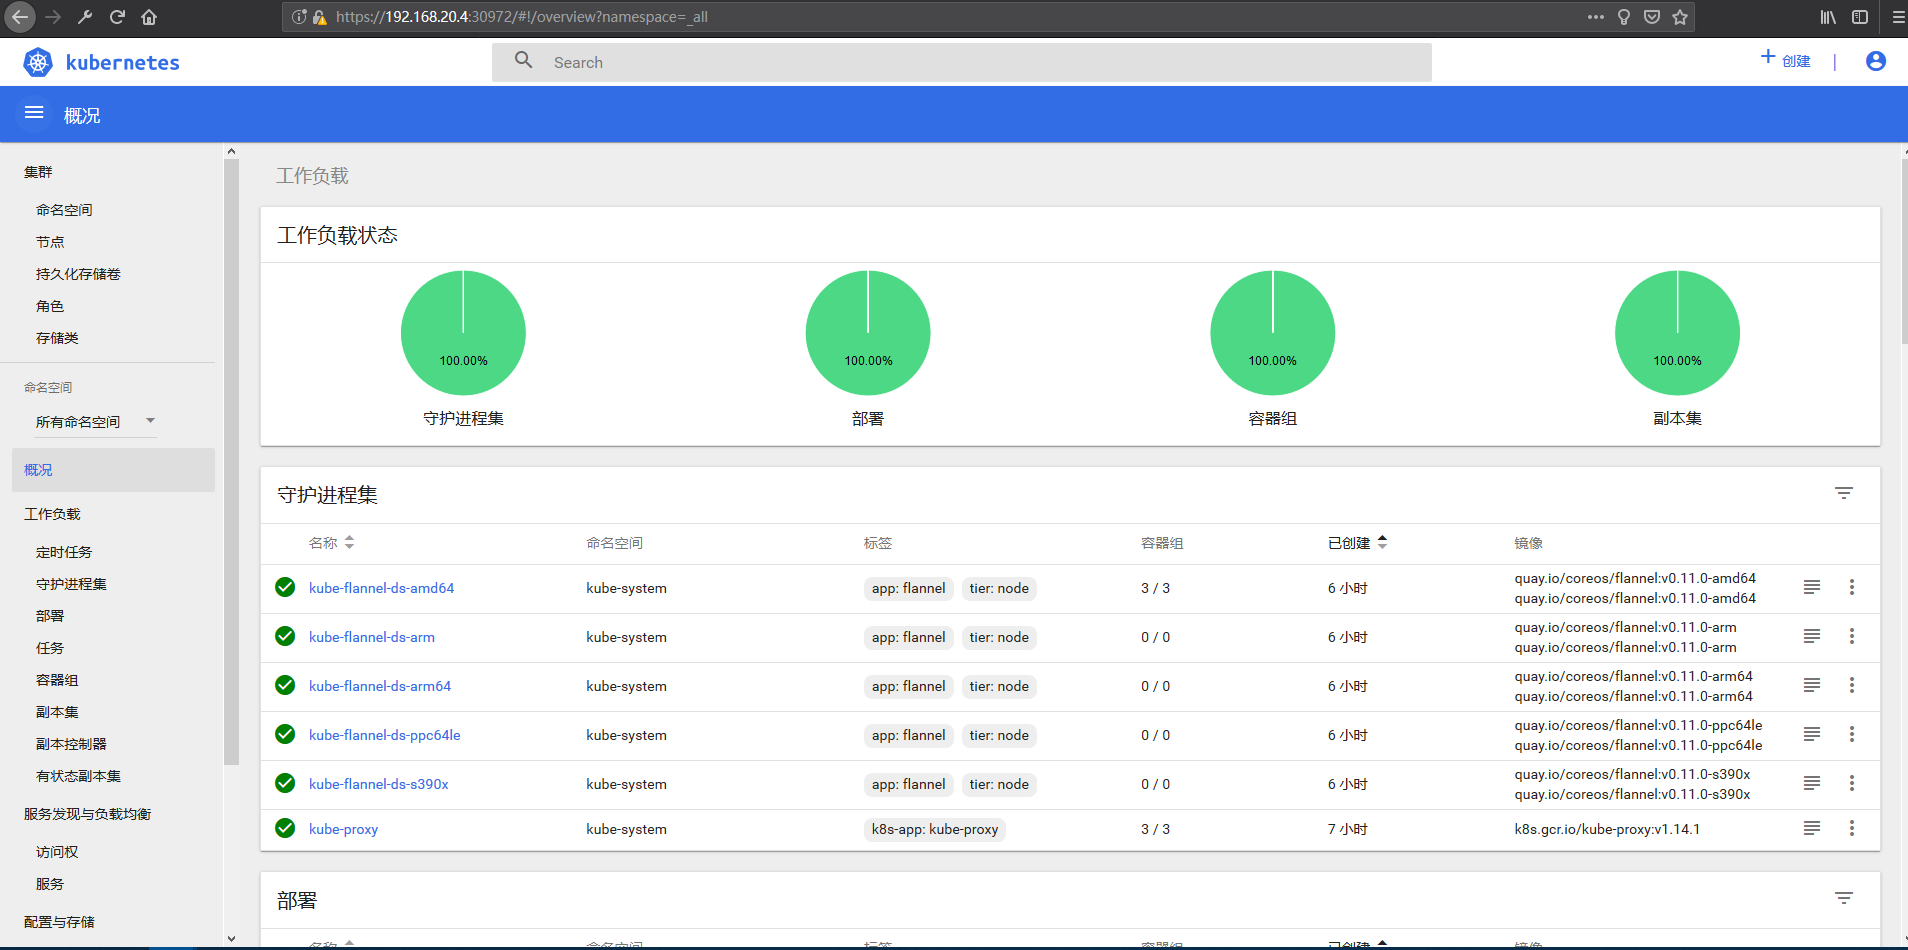Open kube-flannel-ds-arm link
This screenshot has height=950, width=1908.
point(371,637)
